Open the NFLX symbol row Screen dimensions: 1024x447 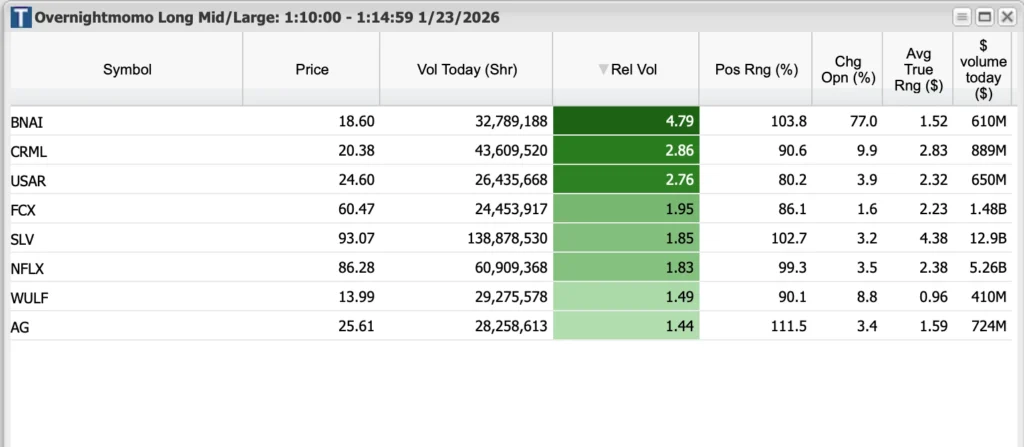pyautogui.click(x=27, y=267)
